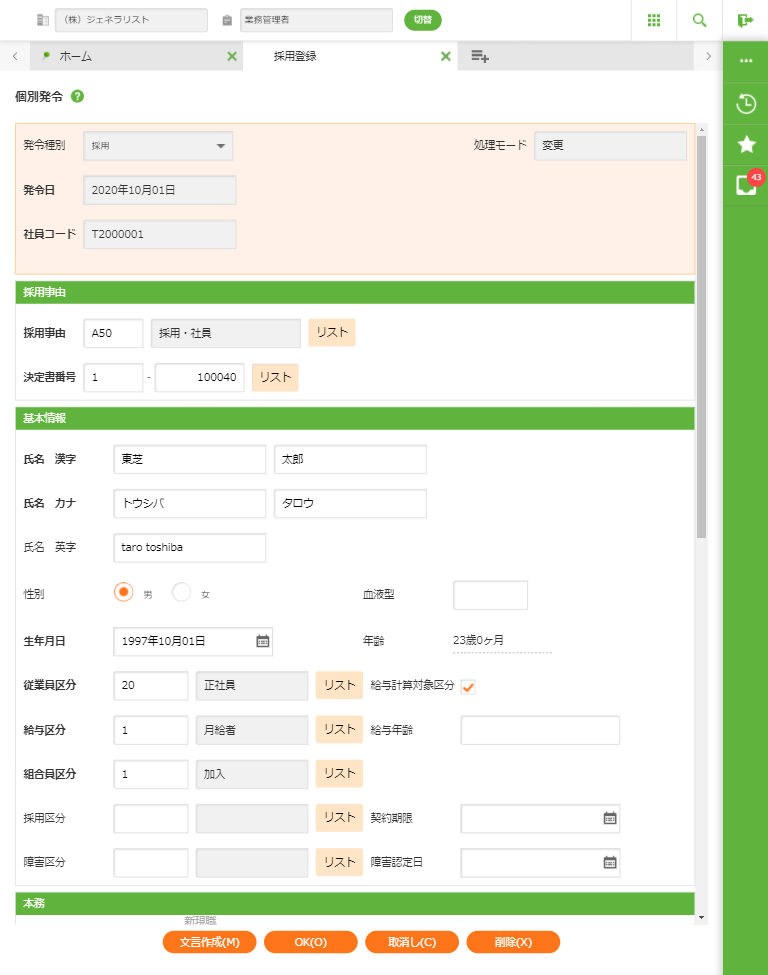Toggle the 給与計算対象区分 checkbox
This screenshot has width=768, height=975.
[x=467, y=686]
